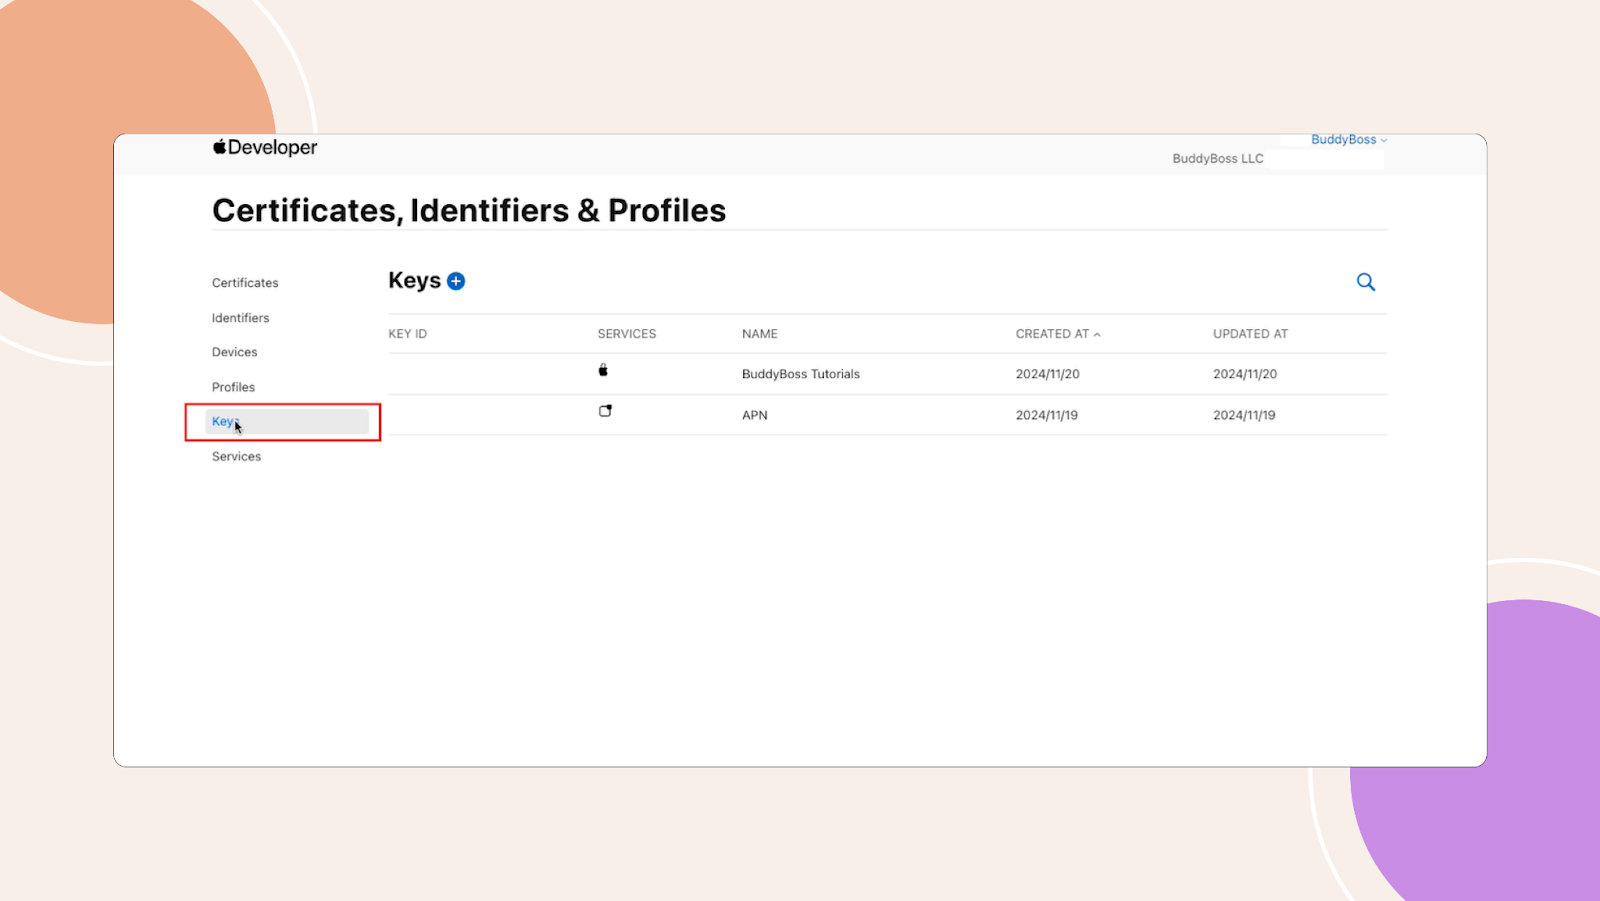This screenshot has width=1600, height=901.
Task: Go to Certificates in the sidebar
Action: [x=245, y=283]
